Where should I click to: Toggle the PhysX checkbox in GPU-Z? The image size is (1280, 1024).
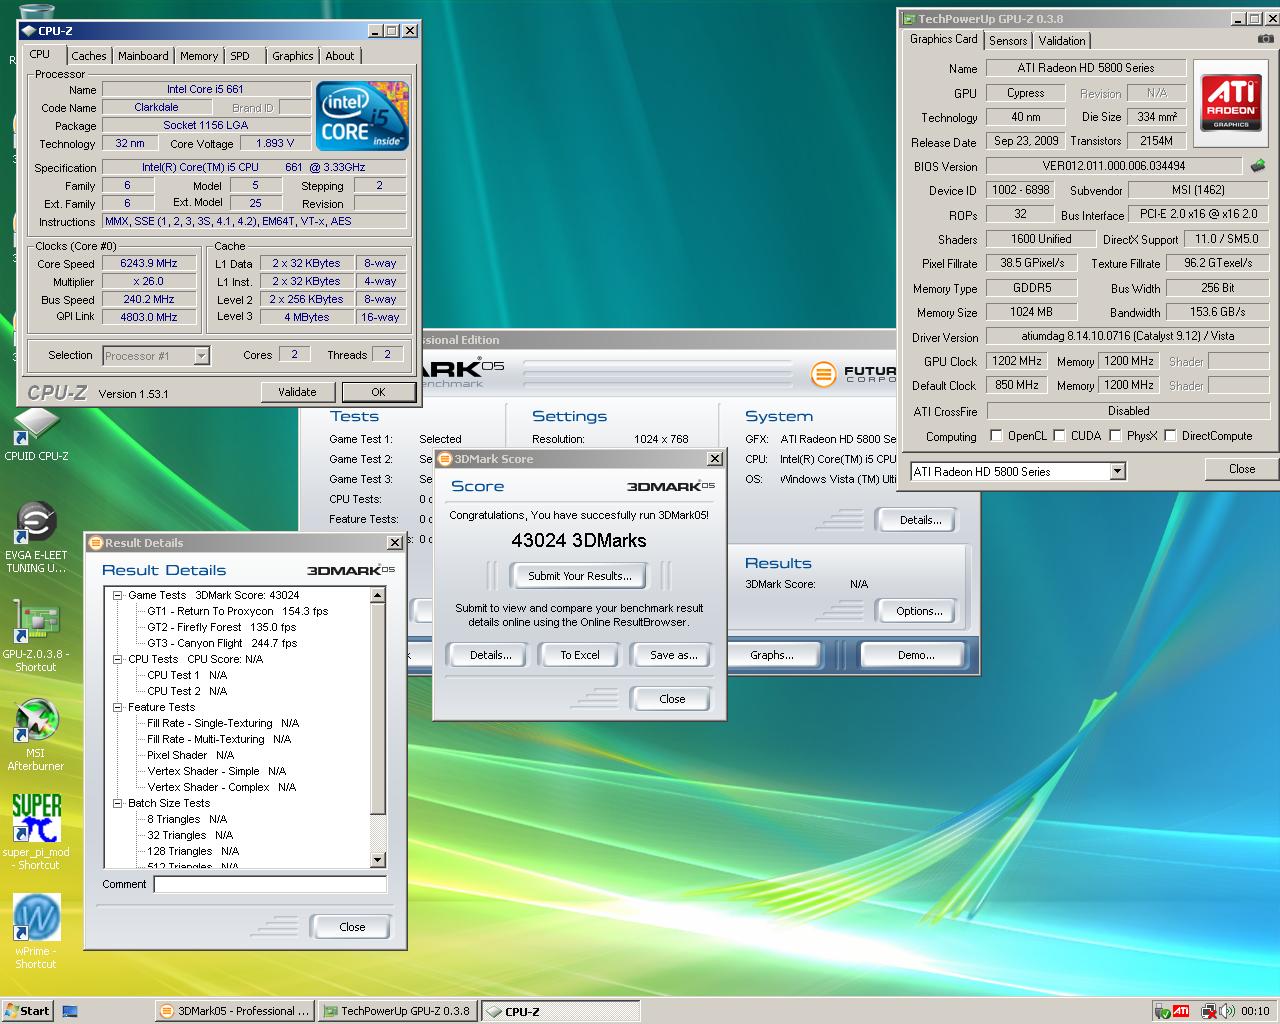tap(1114, 436)
